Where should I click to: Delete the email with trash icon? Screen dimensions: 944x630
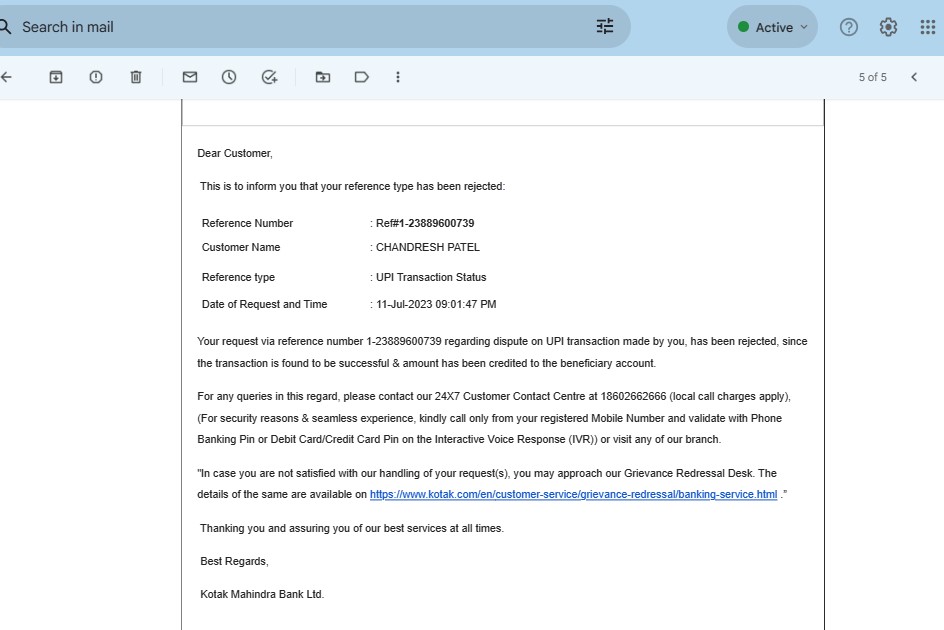136,77
